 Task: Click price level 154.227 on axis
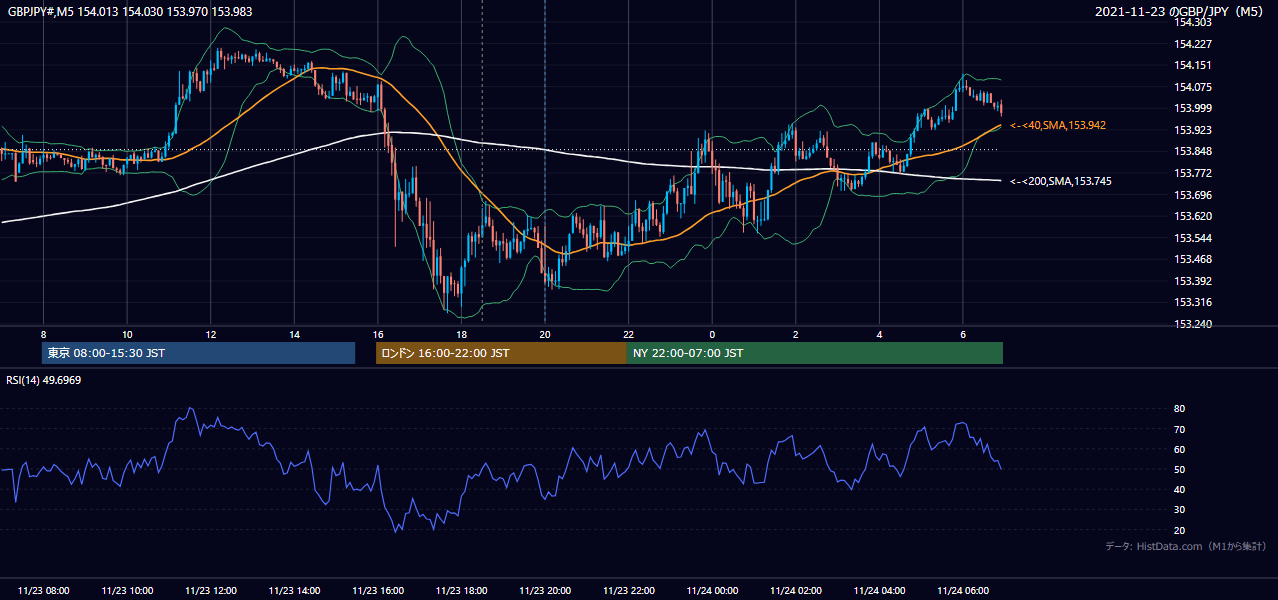pos(1193,44)
